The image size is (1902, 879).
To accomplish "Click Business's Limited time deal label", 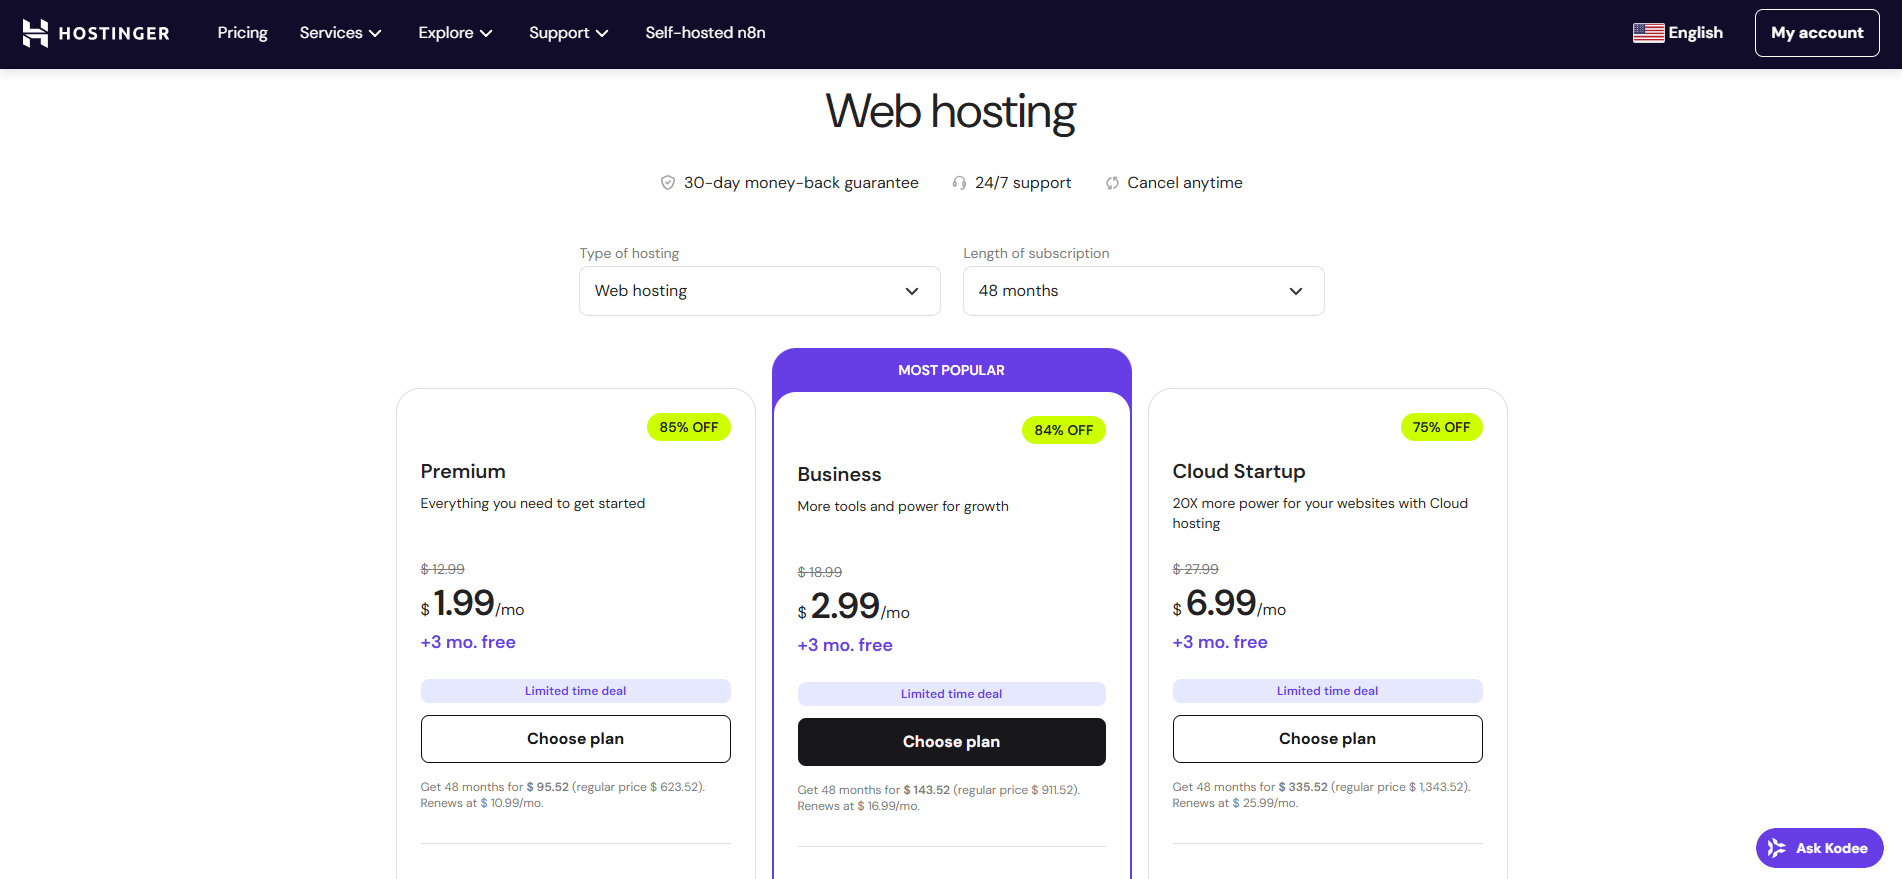I will [x=952, y=694].
